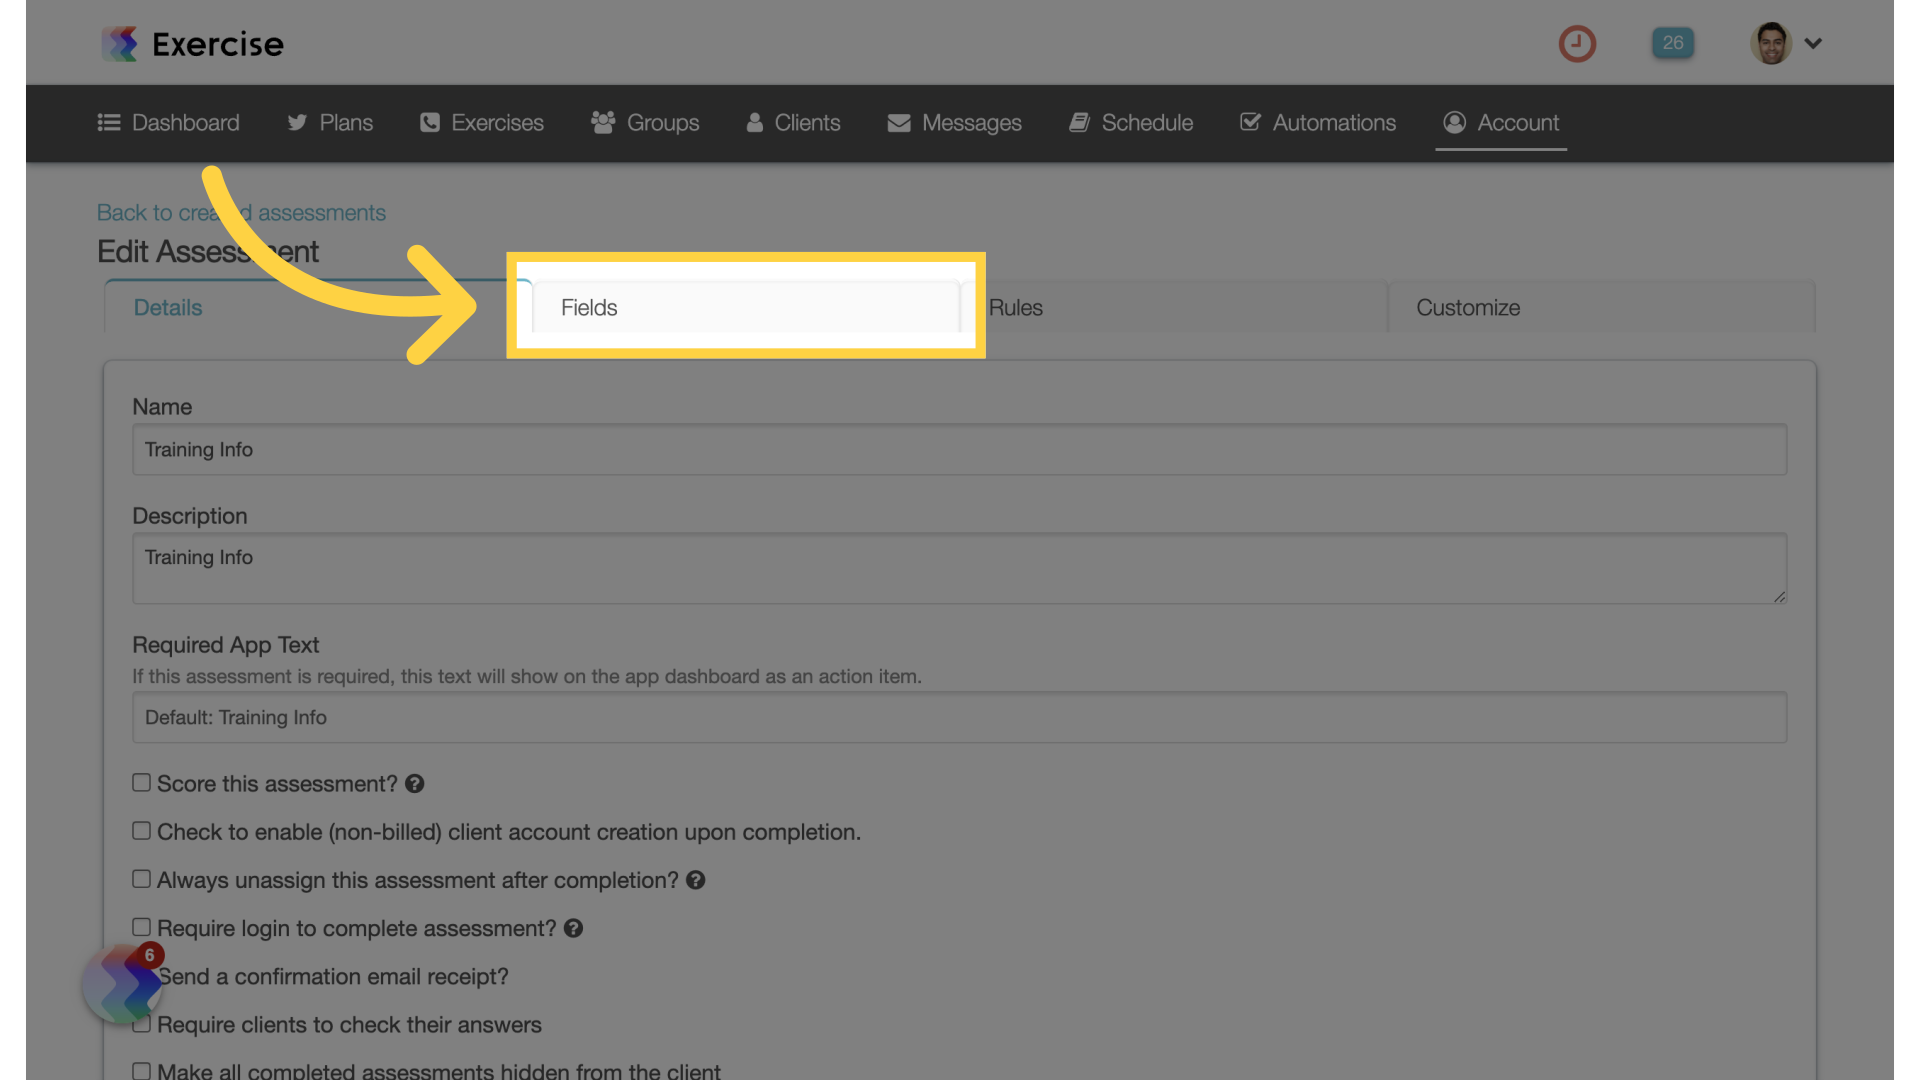Click the Description text area
Image resolution: width=1920 pixels, height=1080 pixels.
959,568
